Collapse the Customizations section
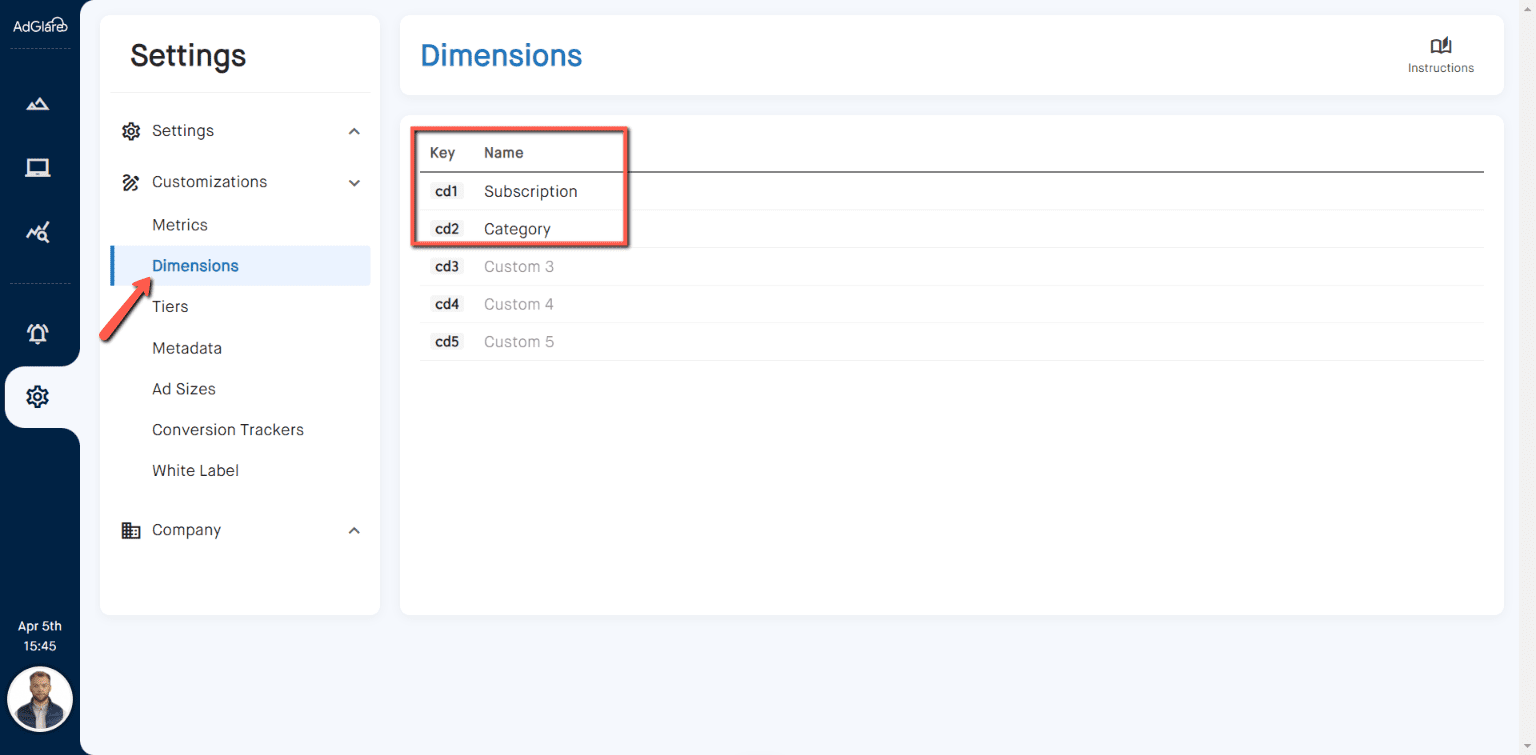1536x755 pixels. (x=354, y=182)
